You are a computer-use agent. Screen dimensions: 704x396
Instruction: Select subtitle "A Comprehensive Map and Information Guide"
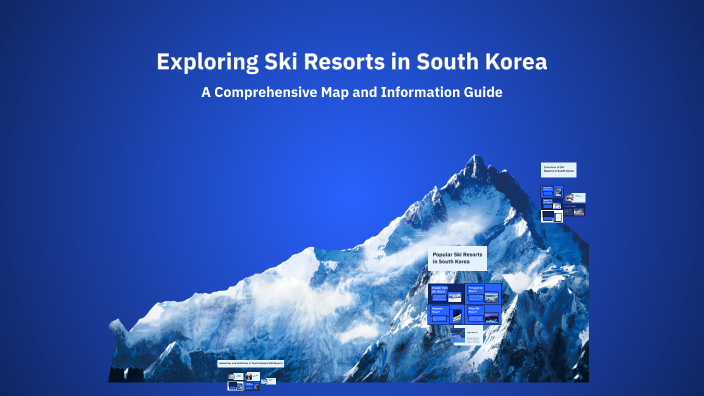click(x=352, y=92)
